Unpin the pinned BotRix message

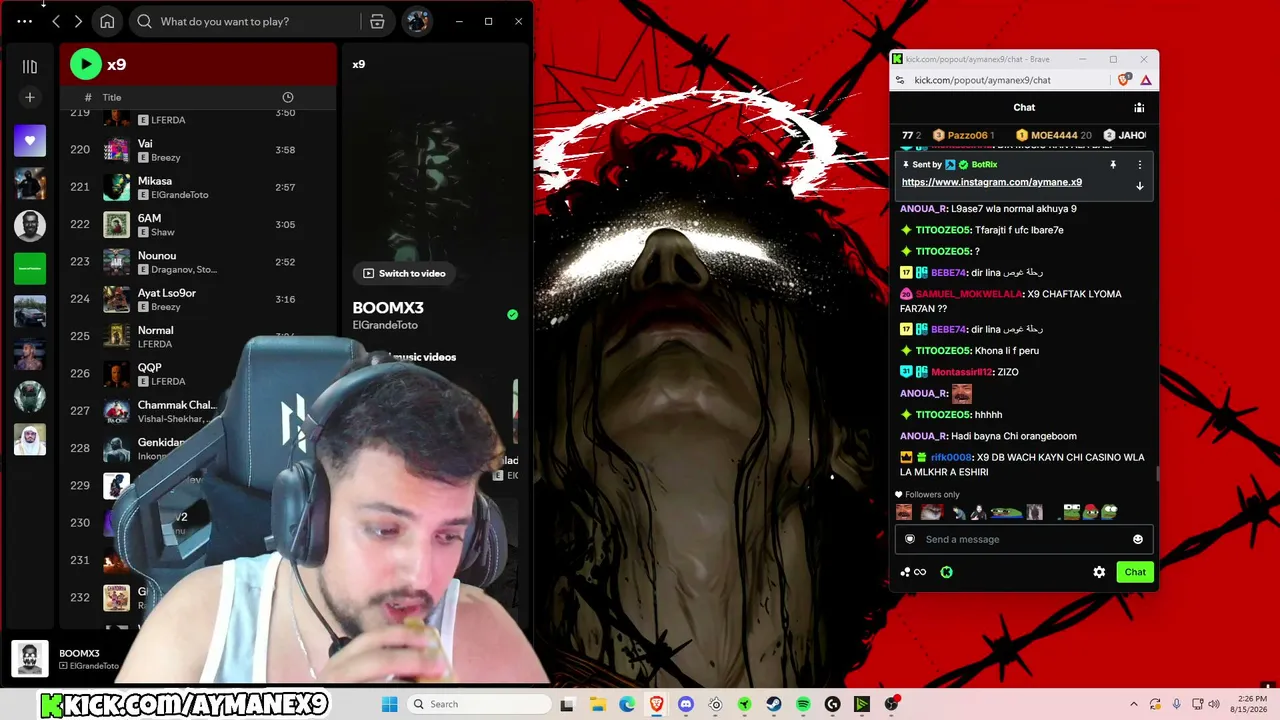tap(1113, 164)
